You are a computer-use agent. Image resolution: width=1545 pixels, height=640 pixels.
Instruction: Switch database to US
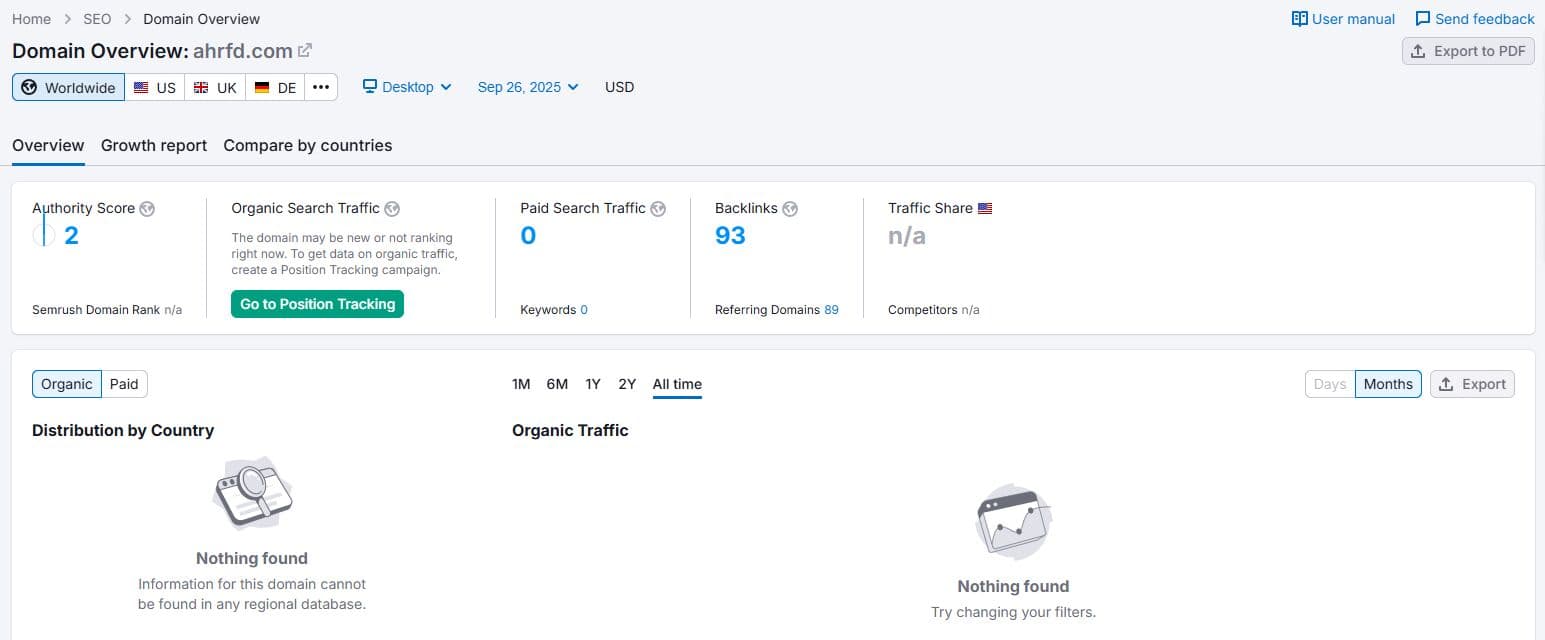[155, 87]
